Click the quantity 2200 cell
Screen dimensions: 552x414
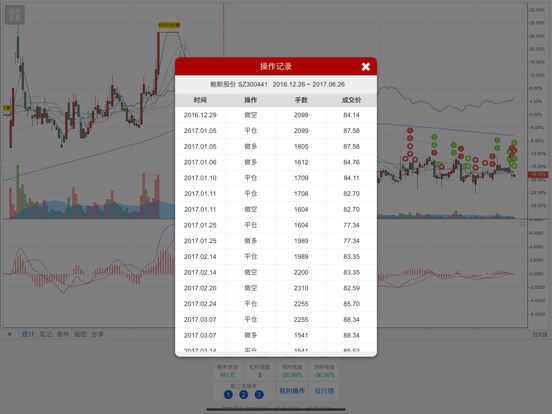tap(301, 272)
